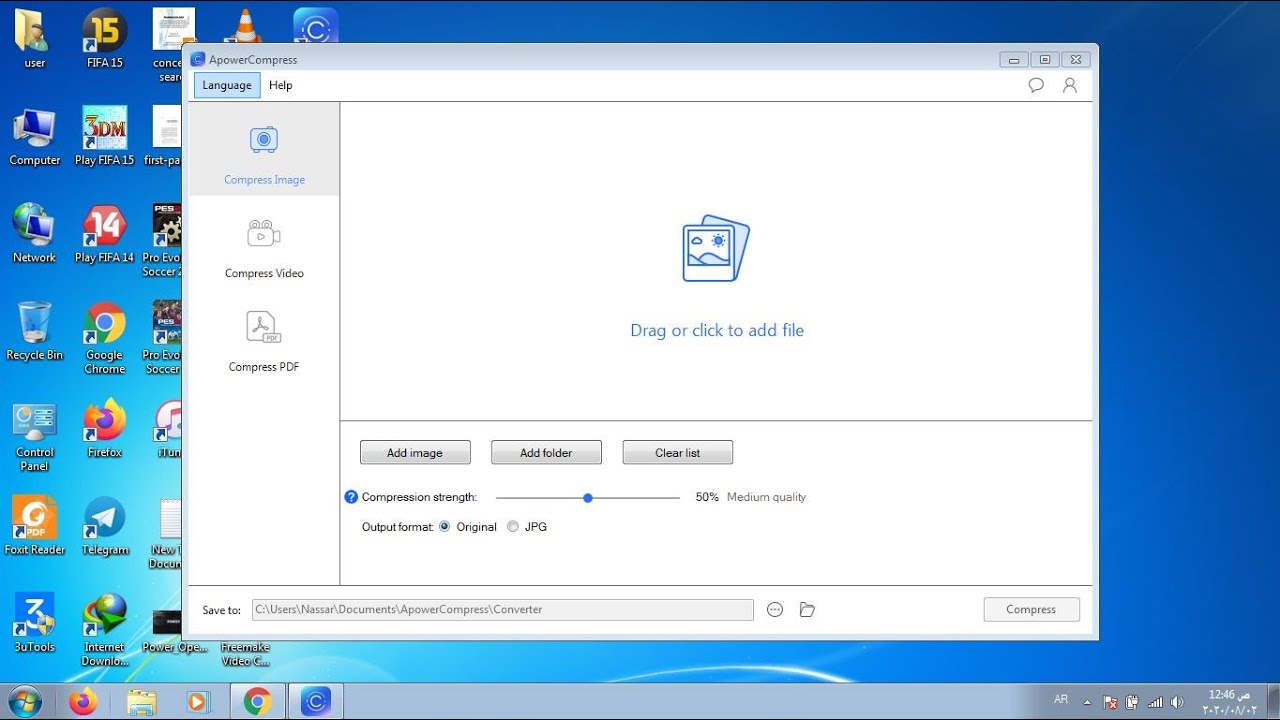Select the Google Chrome desktop icon
This screenshot has height=720, width=1280.
[104, 338]
